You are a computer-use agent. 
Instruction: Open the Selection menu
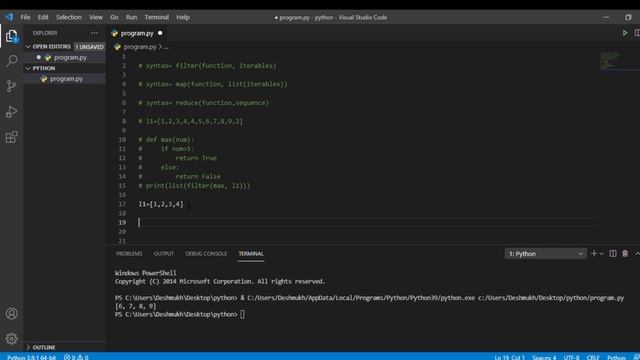click(69, 17)
